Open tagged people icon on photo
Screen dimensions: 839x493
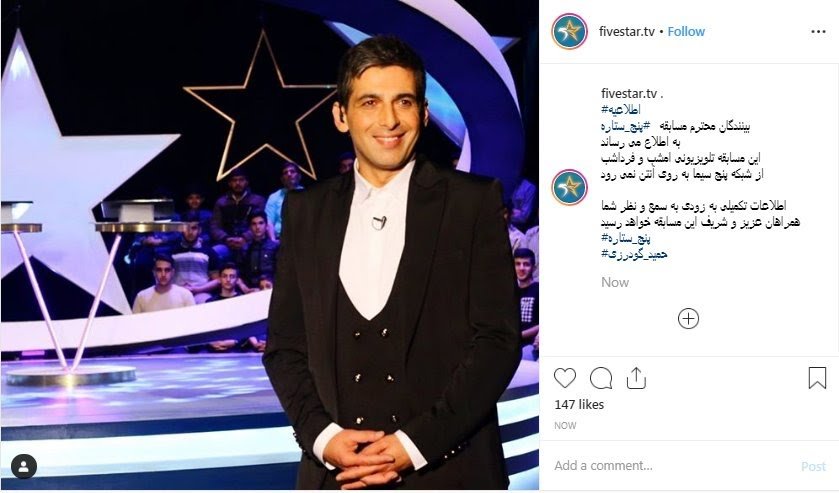(x=24, y=466)
